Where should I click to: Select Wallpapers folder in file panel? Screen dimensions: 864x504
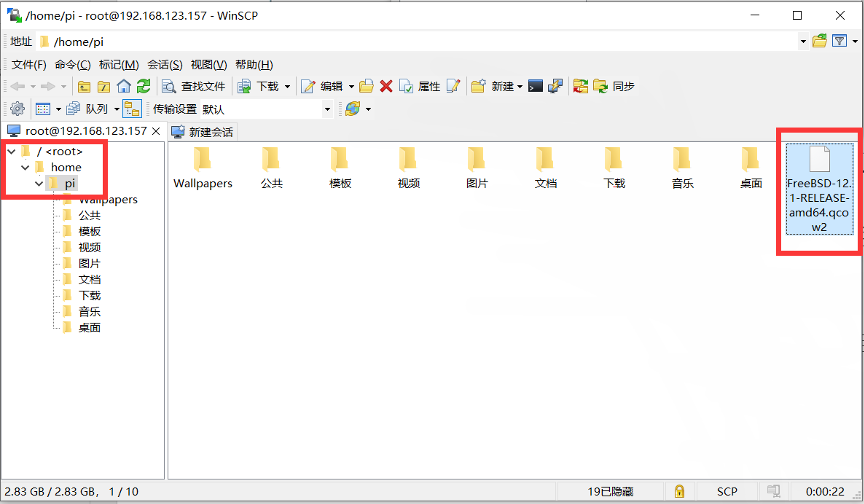click(x=203, y=168)
